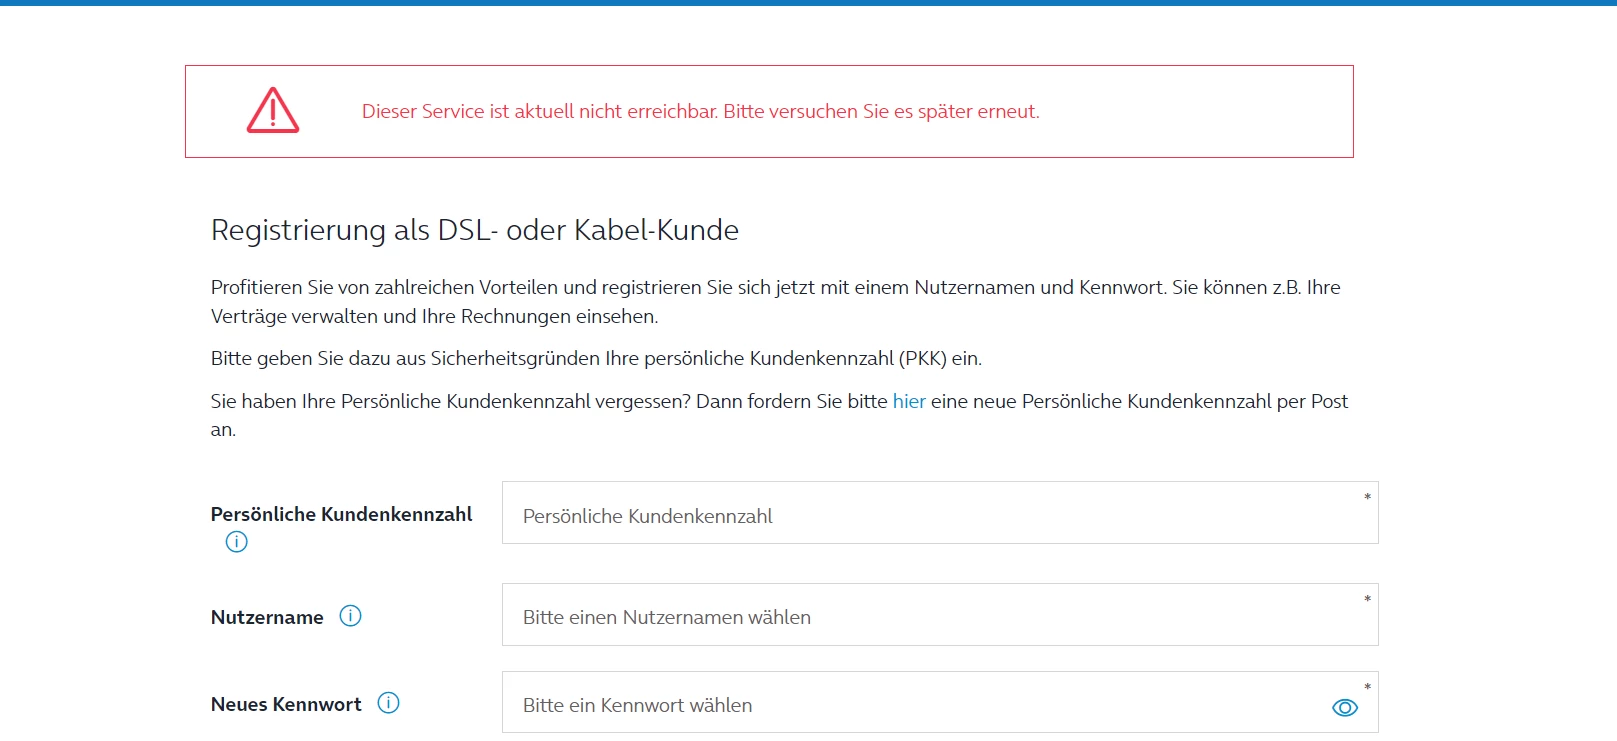Viewport: 1617px width, 741px height.
Task: Click the Sicherheitsgründen instruction sentence
Action: pos(596,358)
